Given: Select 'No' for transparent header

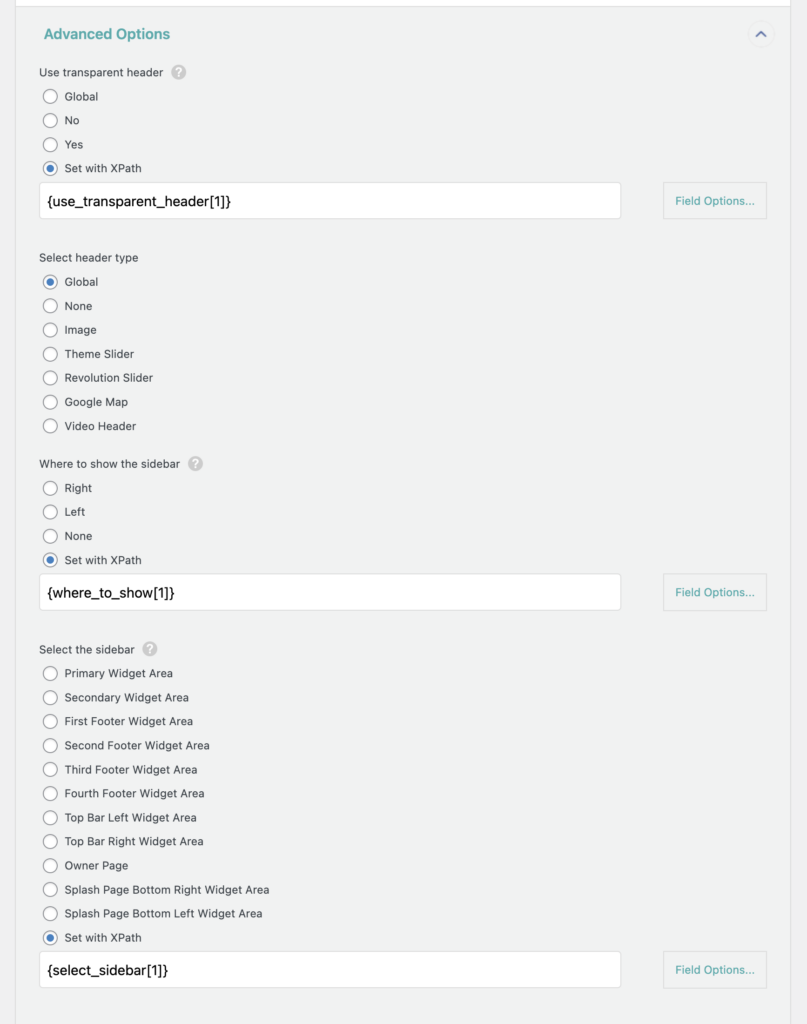Looking at the screenshot, I should [x=50, y=120].
